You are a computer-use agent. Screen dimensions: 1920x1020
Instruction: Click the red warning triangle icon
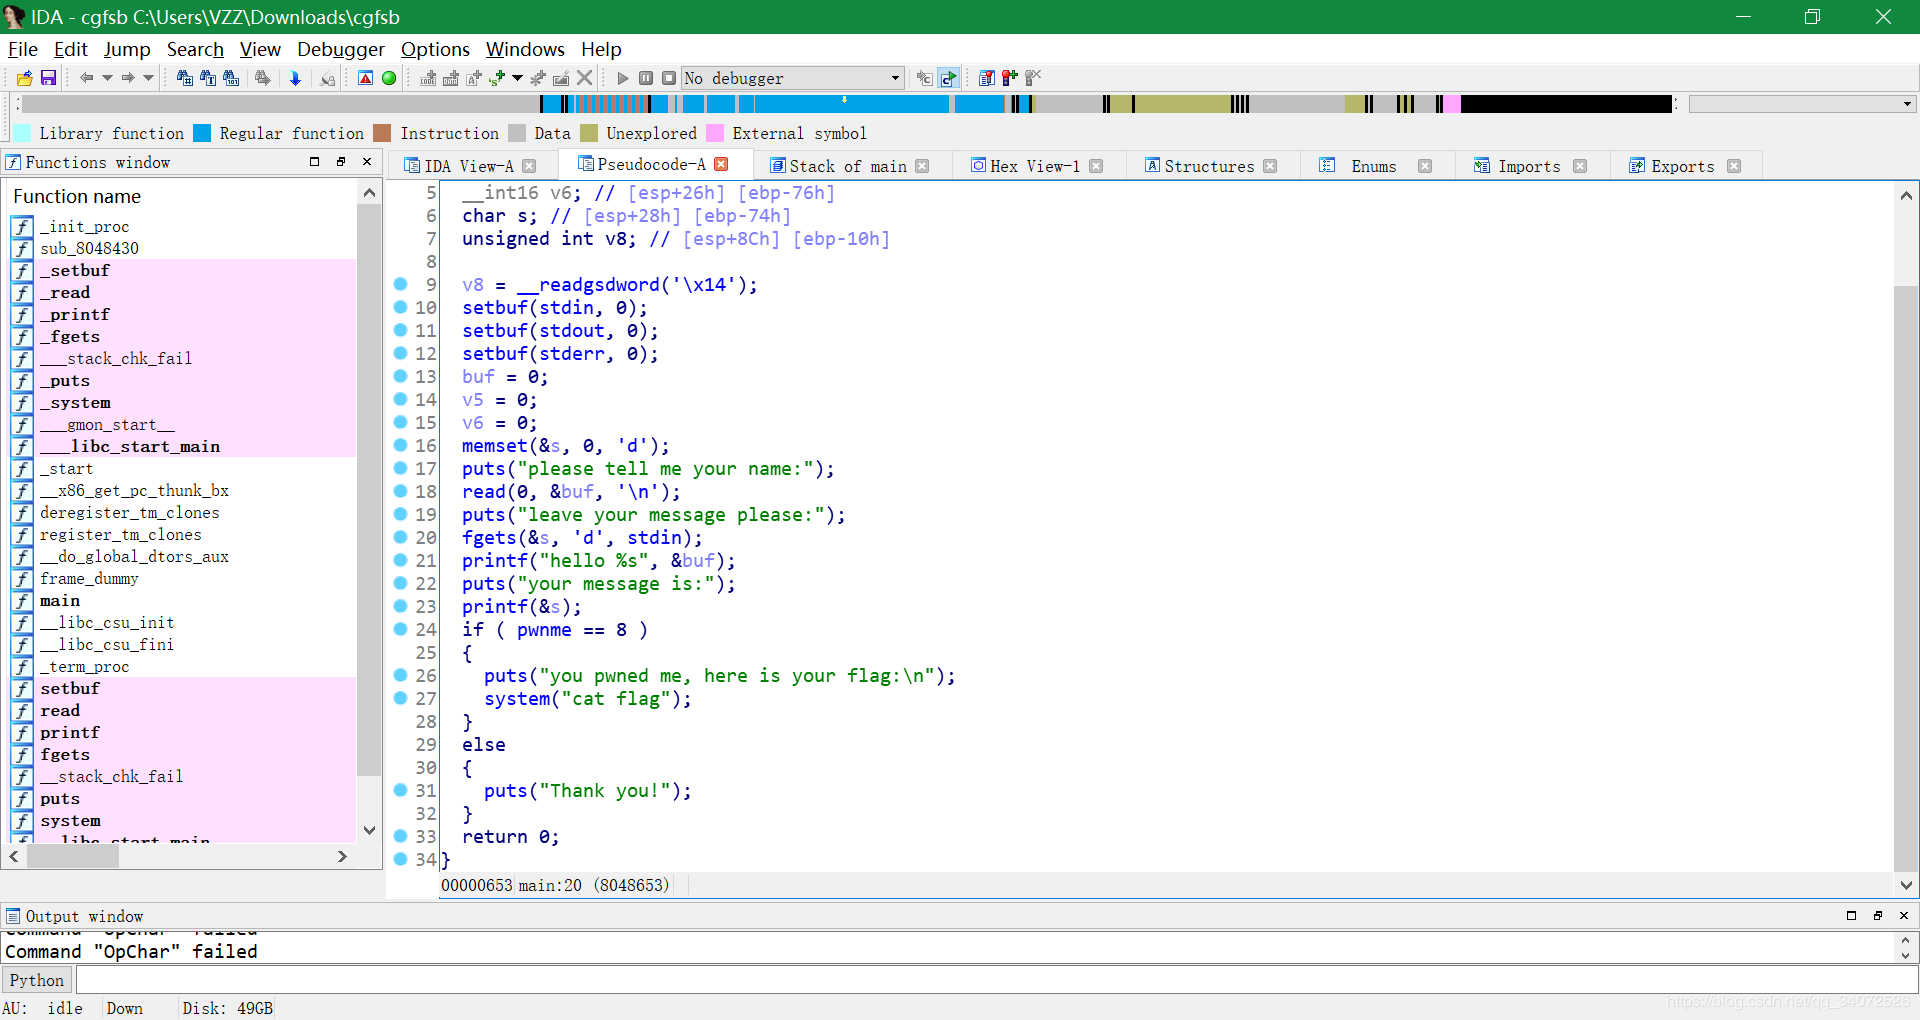[x=366, y=78]
